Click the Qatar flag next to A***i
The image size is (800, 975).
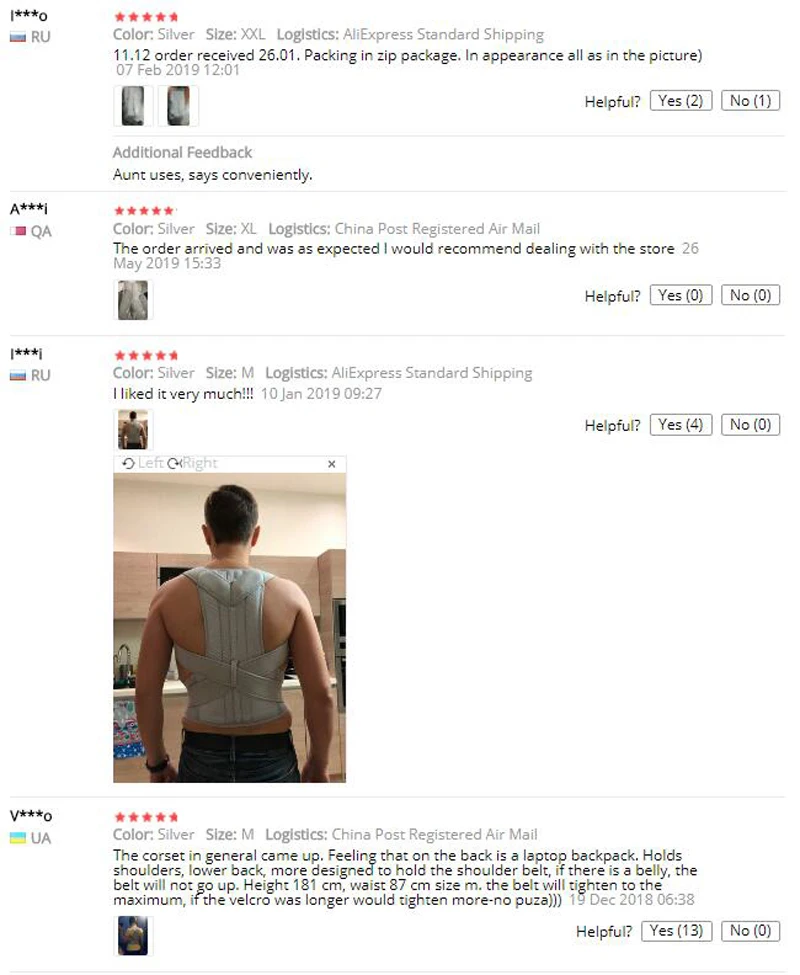tap(18, 231)
